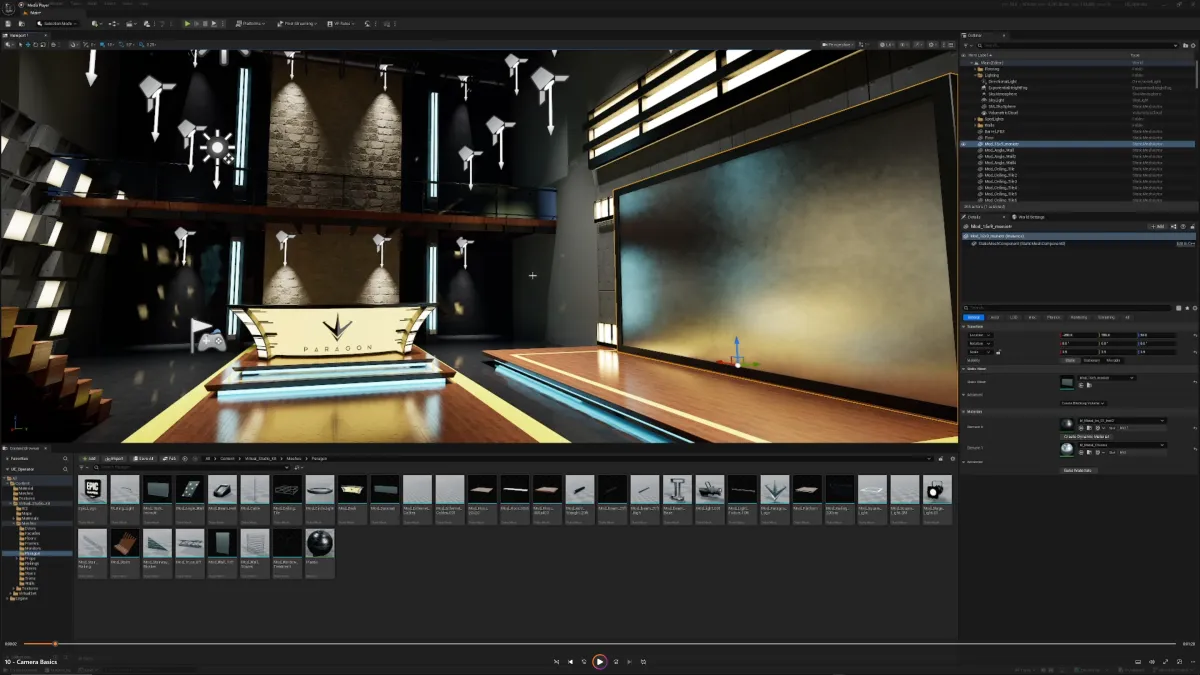
Task: Click the Plastic material sphere asset
Action: 319,543
